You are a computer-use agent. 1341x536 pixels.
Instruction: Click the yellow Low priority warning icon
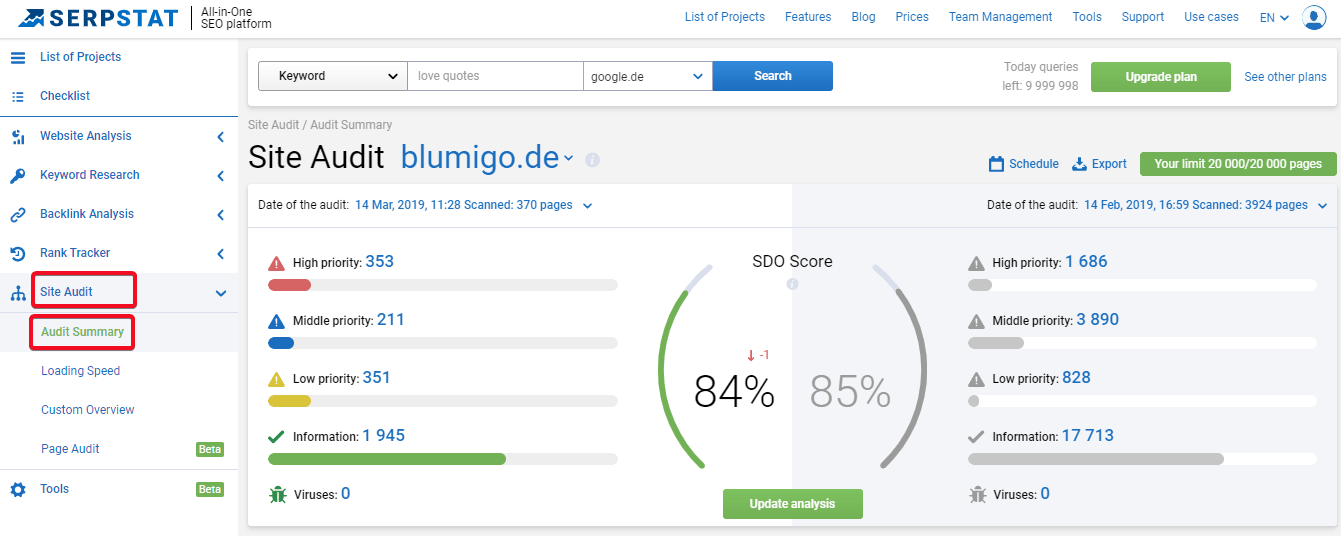point(277,379)
